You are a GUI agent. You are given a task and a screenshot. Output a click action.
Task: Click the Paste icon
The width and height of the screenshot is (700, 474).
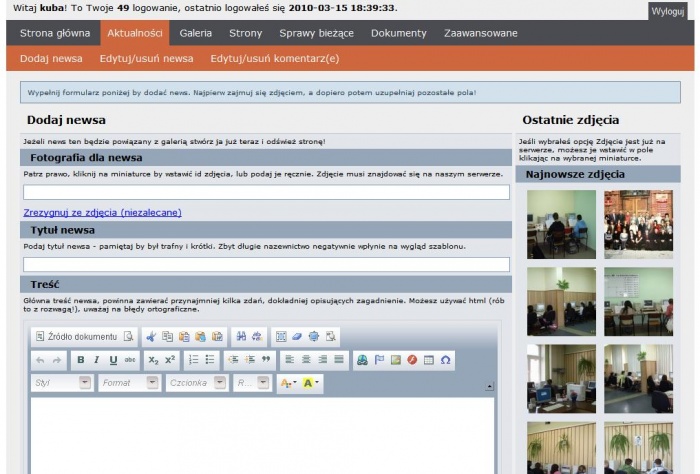(184, 337)
